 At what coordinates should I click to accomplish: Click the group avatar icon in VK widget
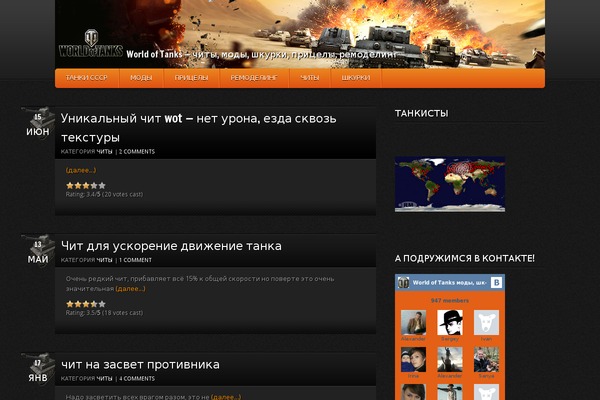pos(403,282)
